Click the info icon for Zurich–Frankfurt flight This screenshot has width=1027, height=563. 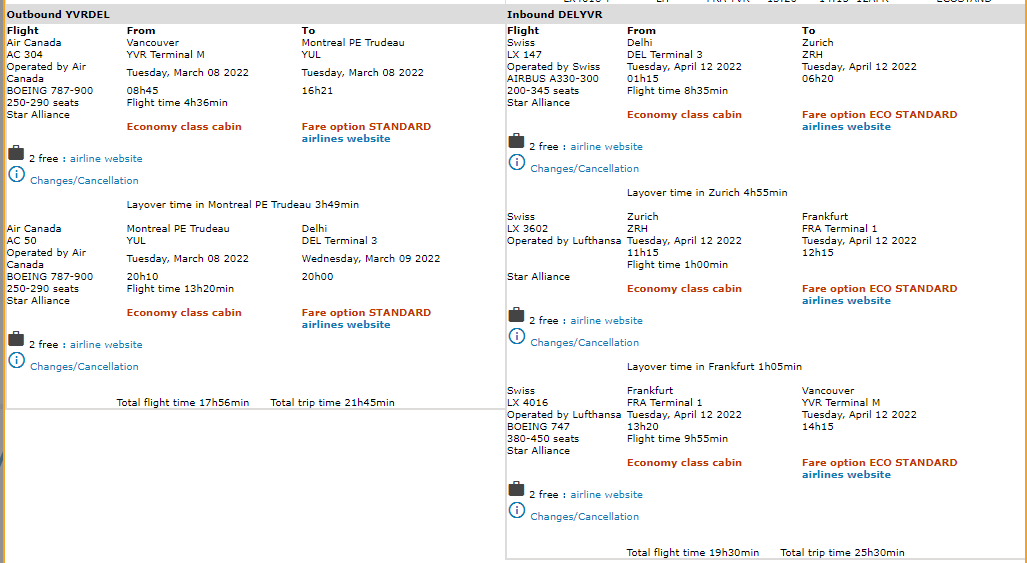(x=516, y=337)
